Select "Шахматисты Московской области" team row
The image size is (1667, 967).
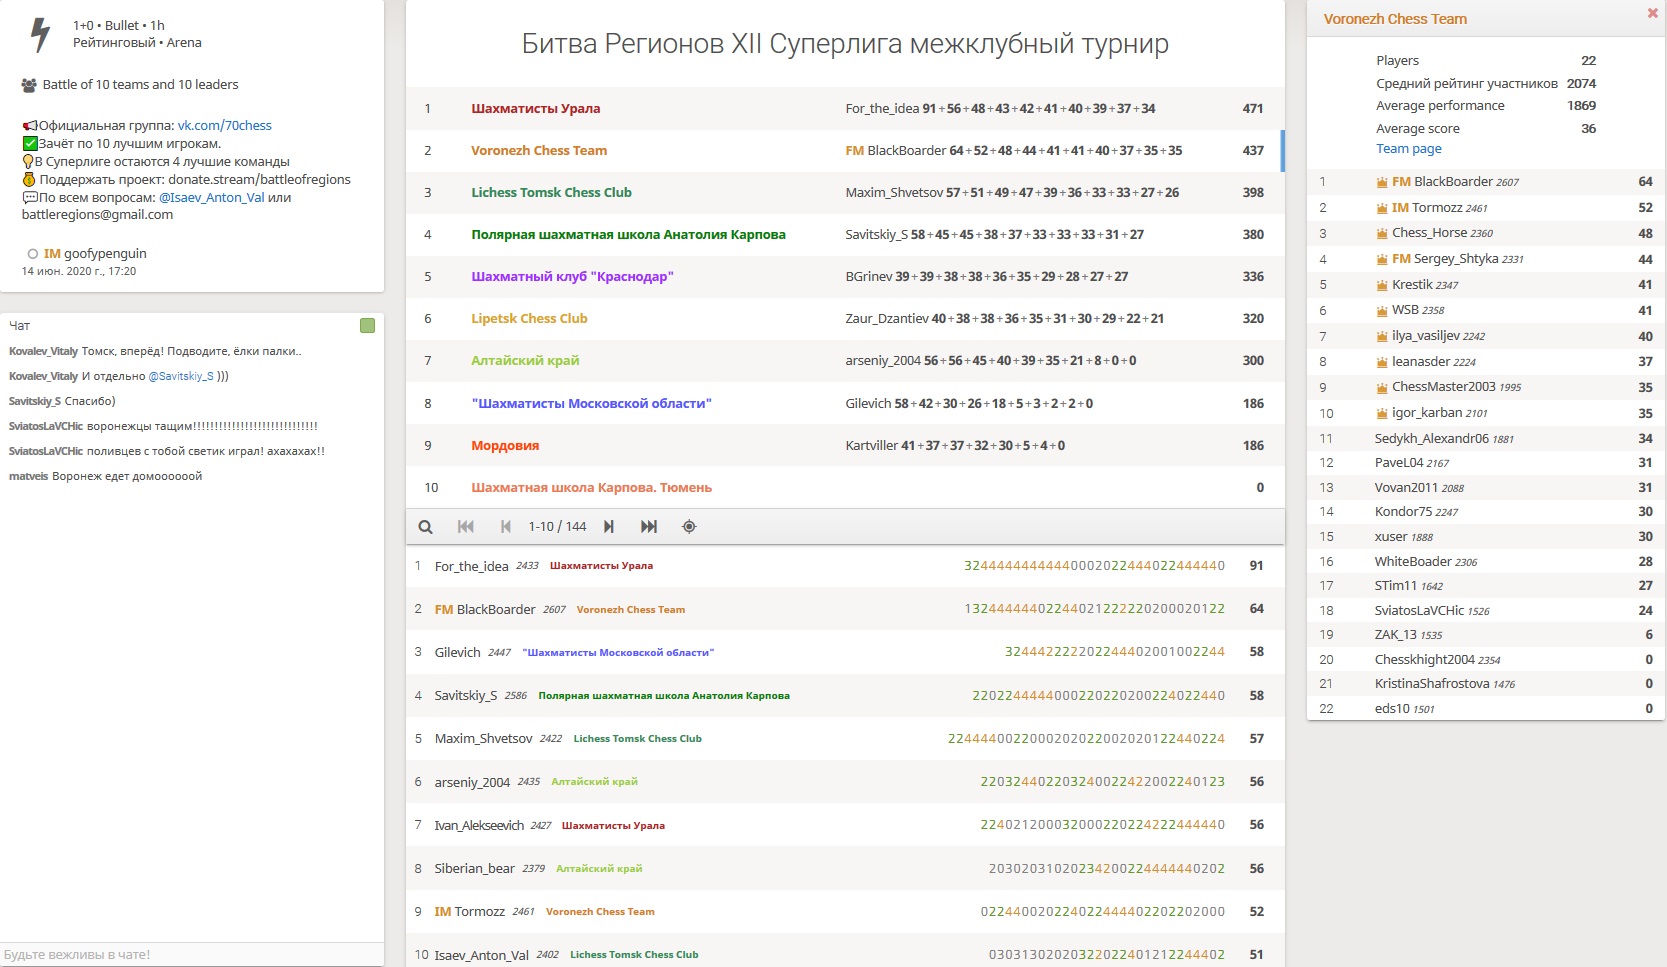tap(845, 403)
